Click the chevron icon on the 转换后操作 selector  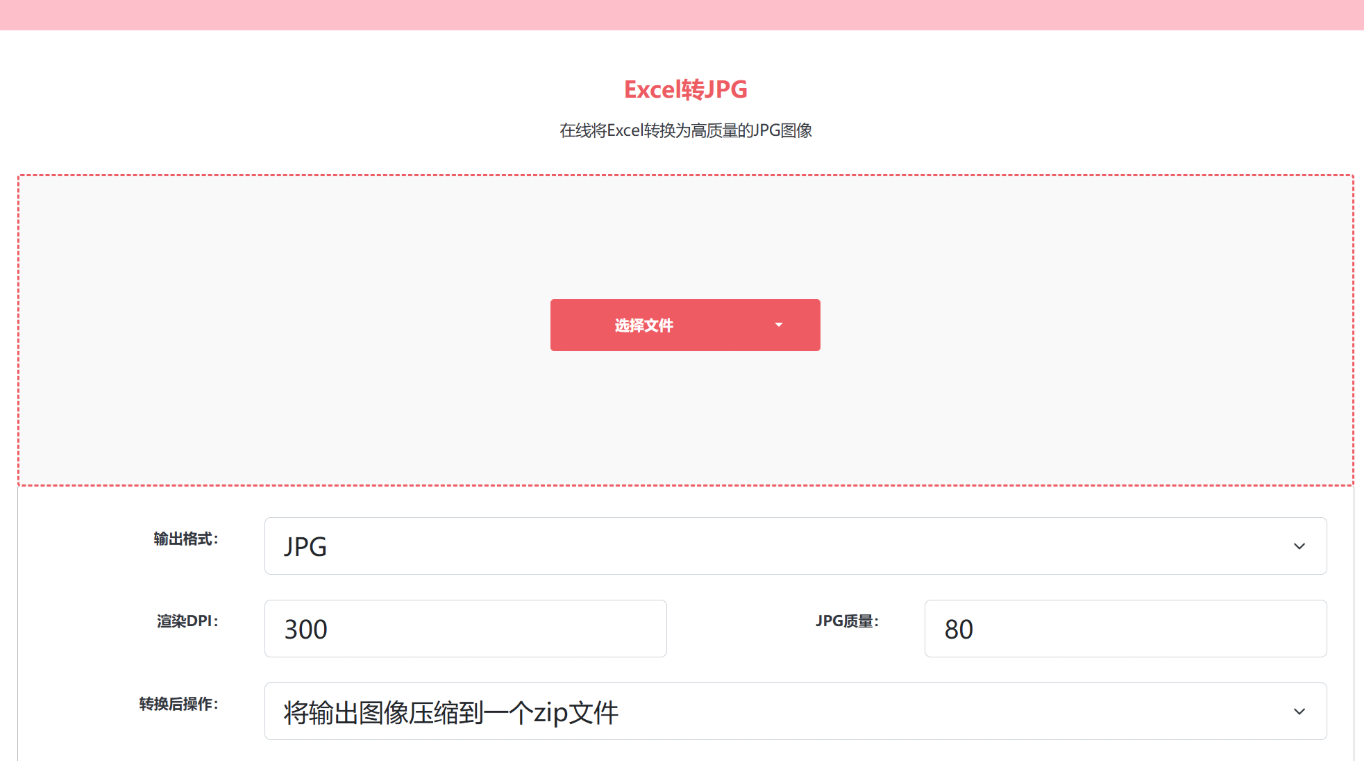pos(1298,710)
